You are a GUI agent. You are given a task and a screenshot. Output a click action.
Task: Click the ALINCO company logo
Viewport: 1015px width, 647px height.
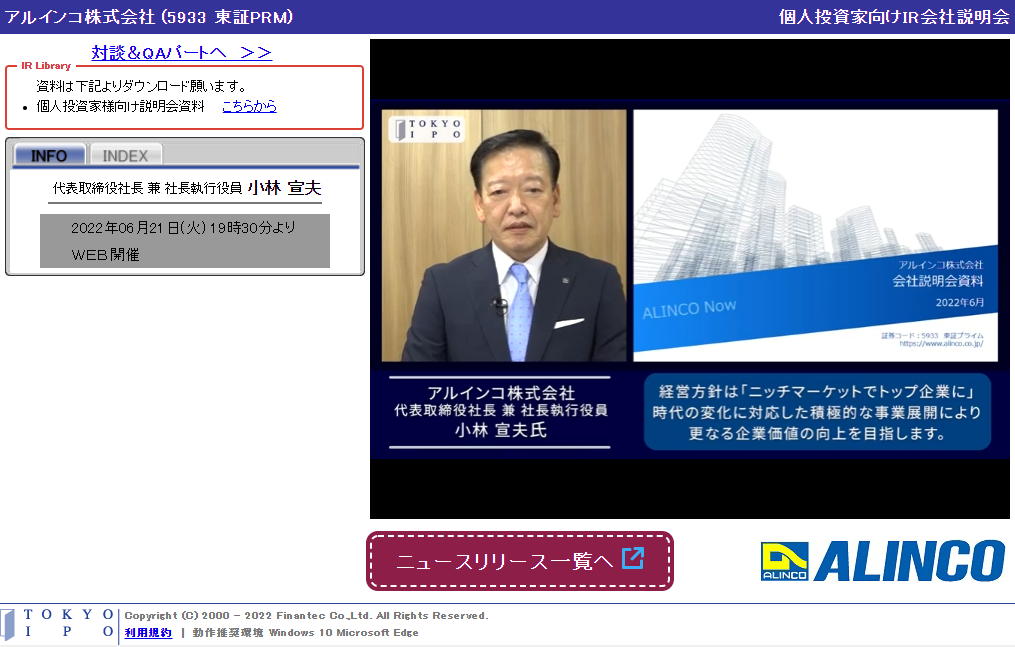tap(882, 561)
